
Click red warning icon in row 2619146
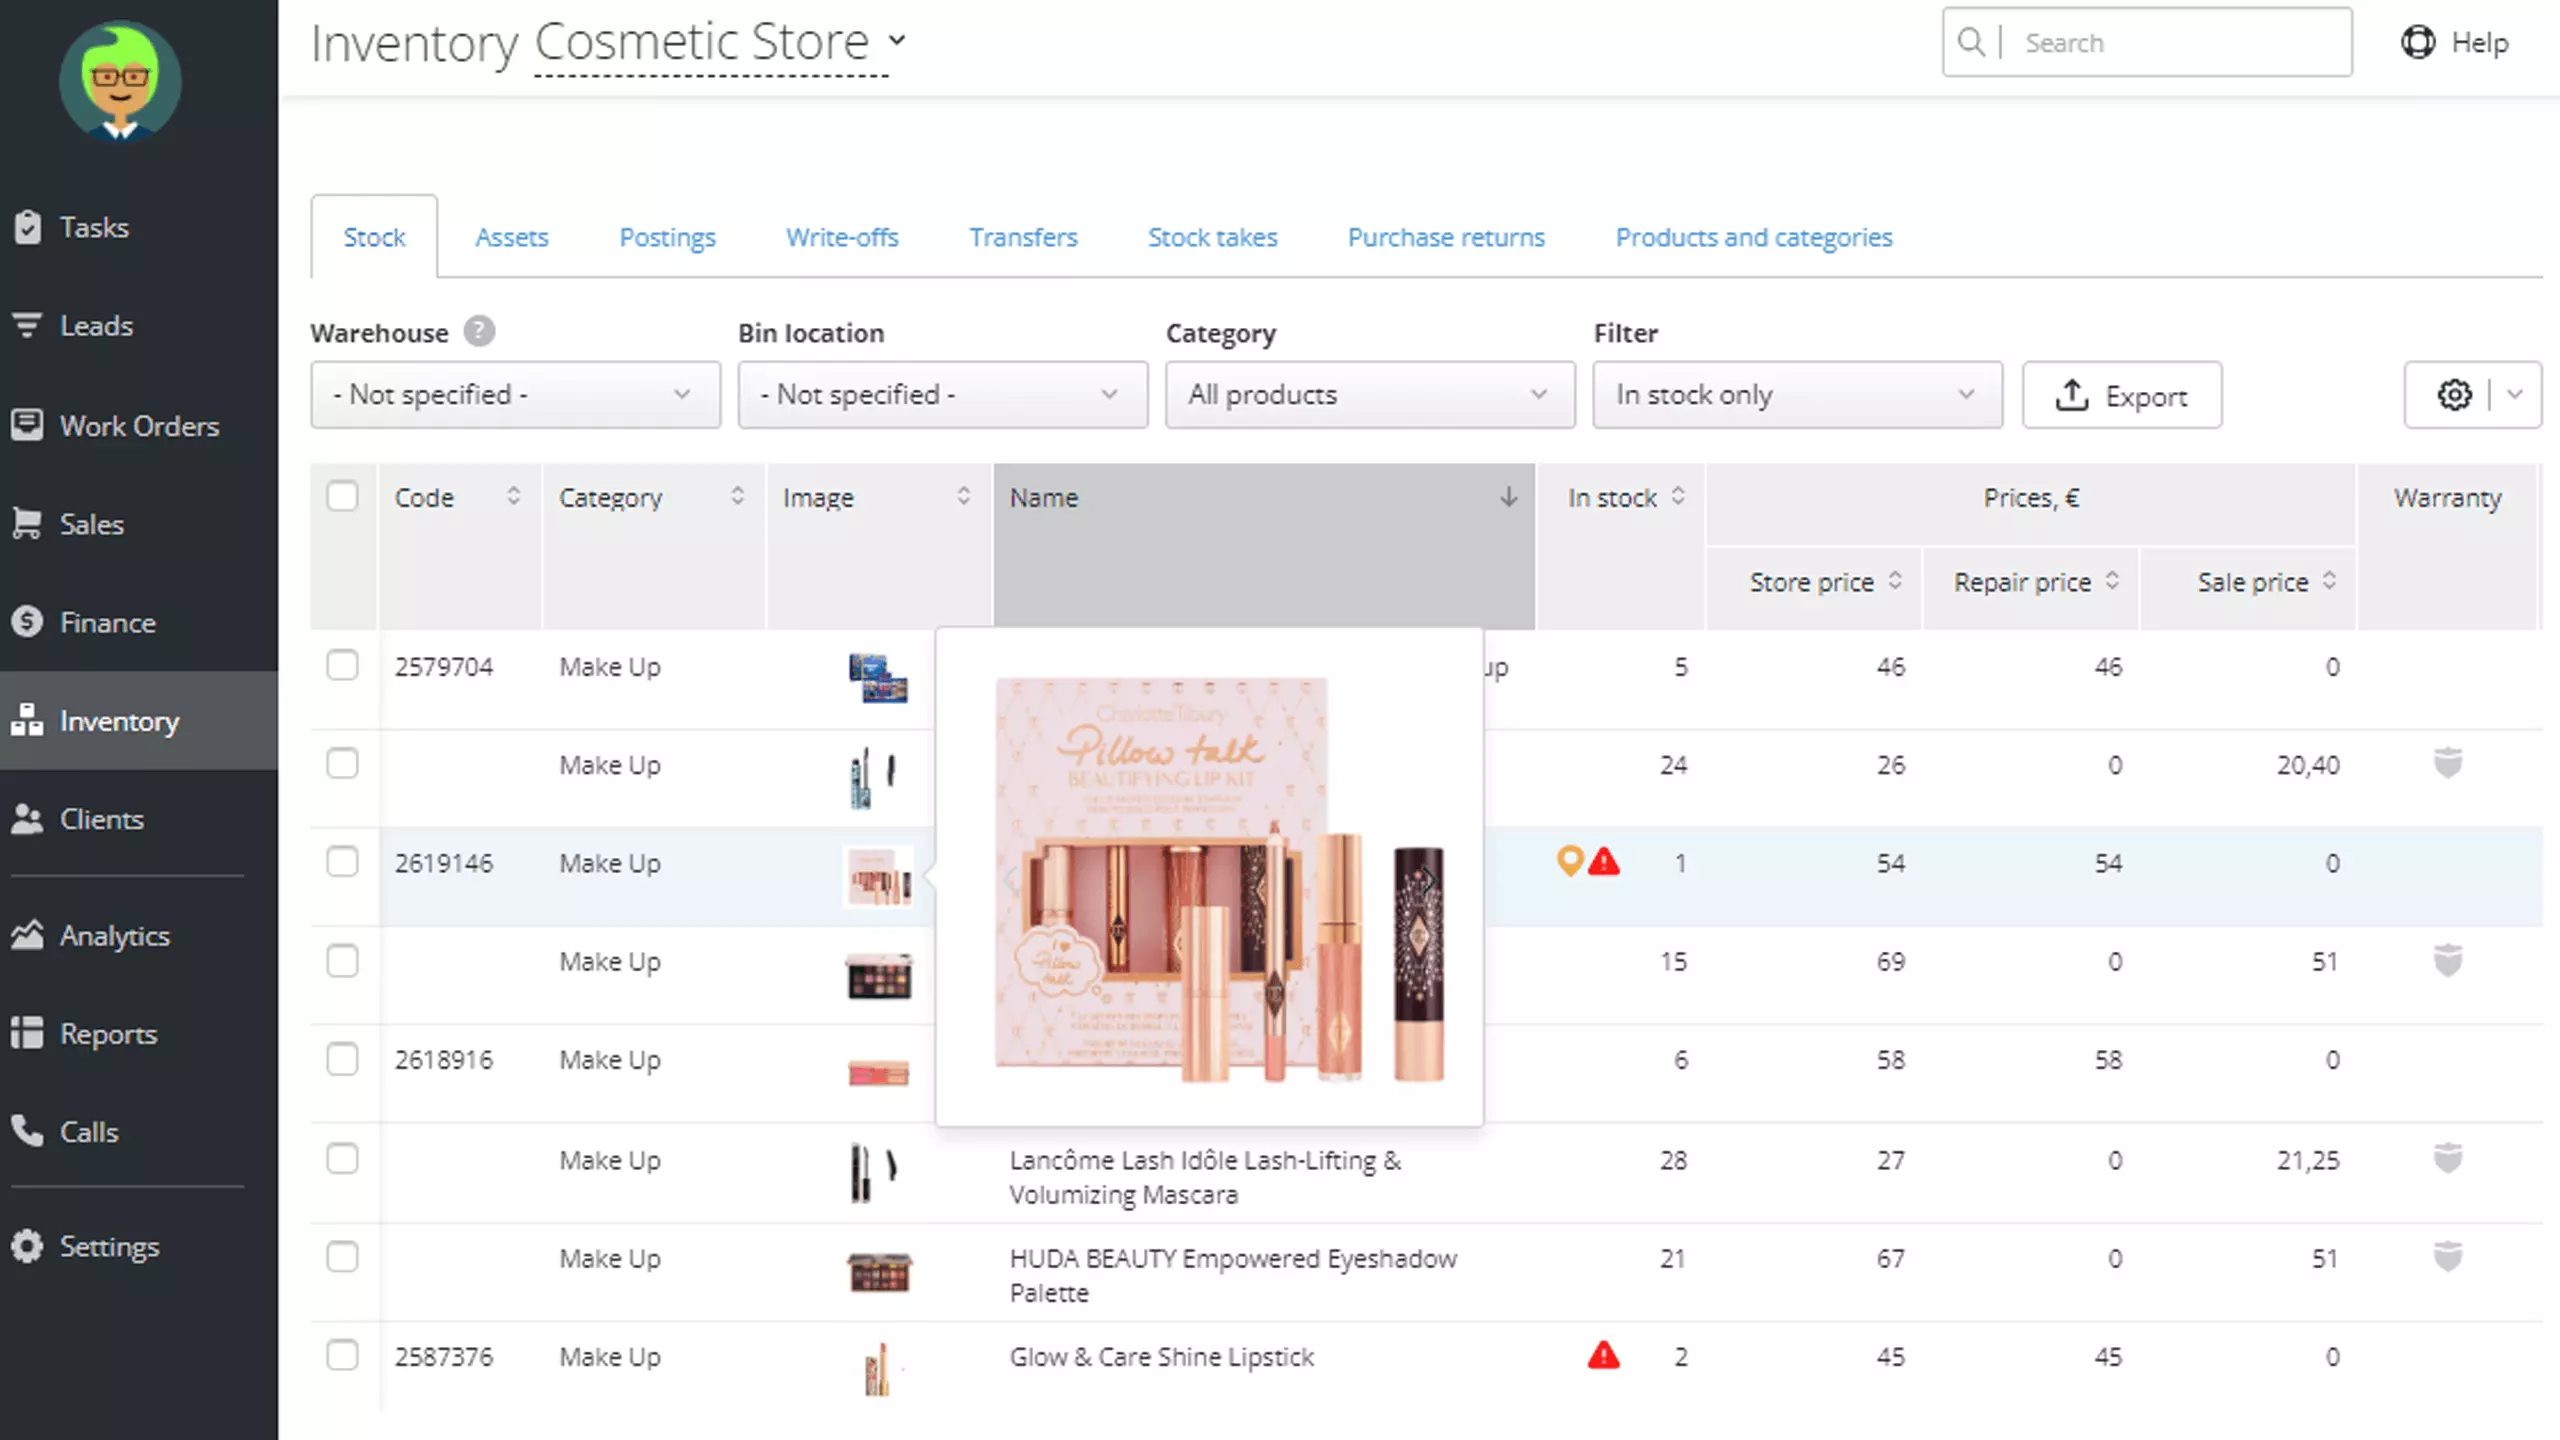coord(1604,861)
